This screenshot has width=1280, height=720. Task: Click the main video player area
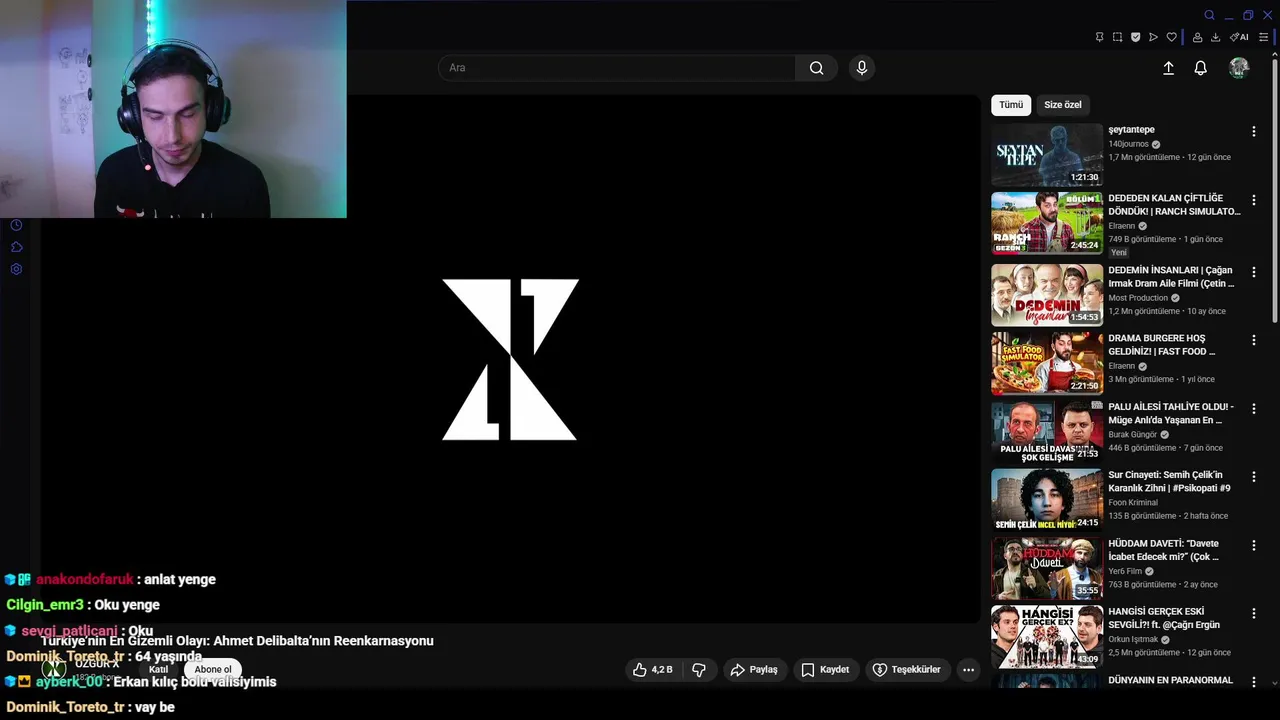pyautogui.click(x=510, y=358)
